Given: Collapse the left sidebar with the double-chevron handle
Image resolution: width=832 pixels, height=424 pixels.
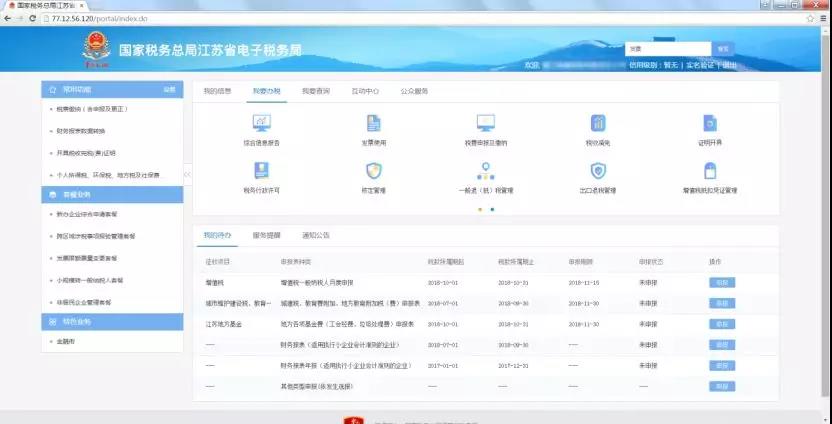Looking at the screenshot, I should tap(187, 175).
